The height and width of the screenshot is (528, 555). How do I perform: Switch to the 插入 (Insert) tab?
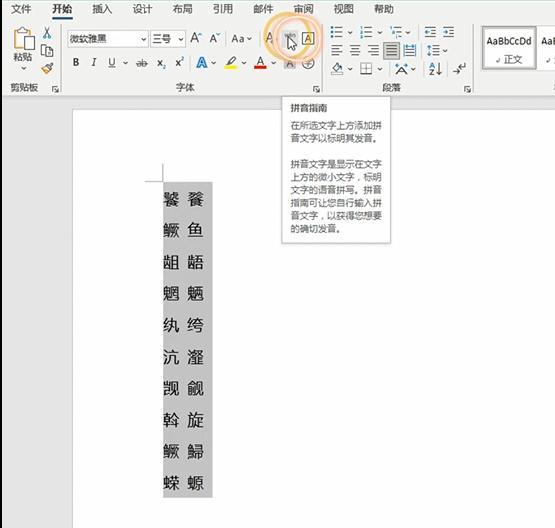pyautogui.click(x=102, y=9)
